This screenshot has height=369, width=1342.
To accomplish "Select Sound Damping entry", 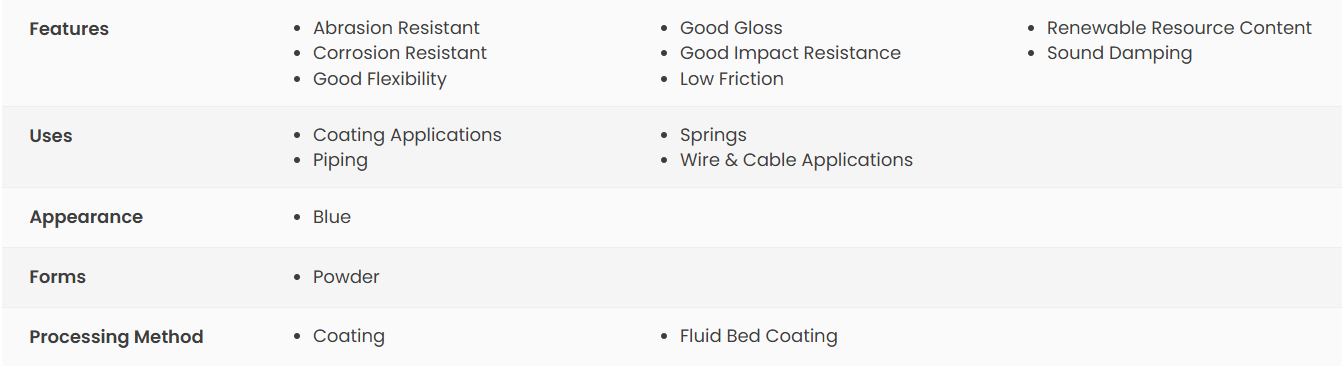I will tap(1119, 53).
